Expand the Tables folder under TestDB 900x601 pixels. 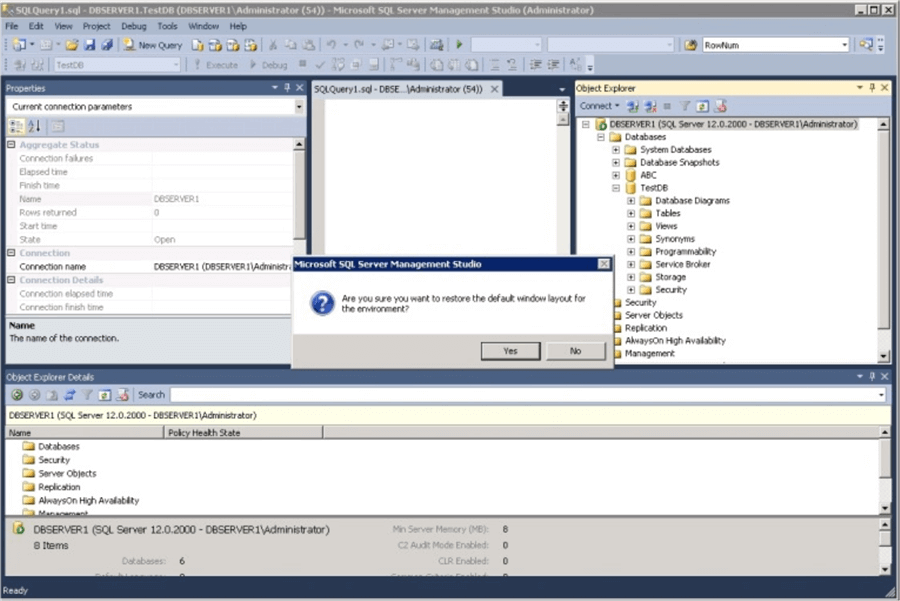(x=631, y=213)
